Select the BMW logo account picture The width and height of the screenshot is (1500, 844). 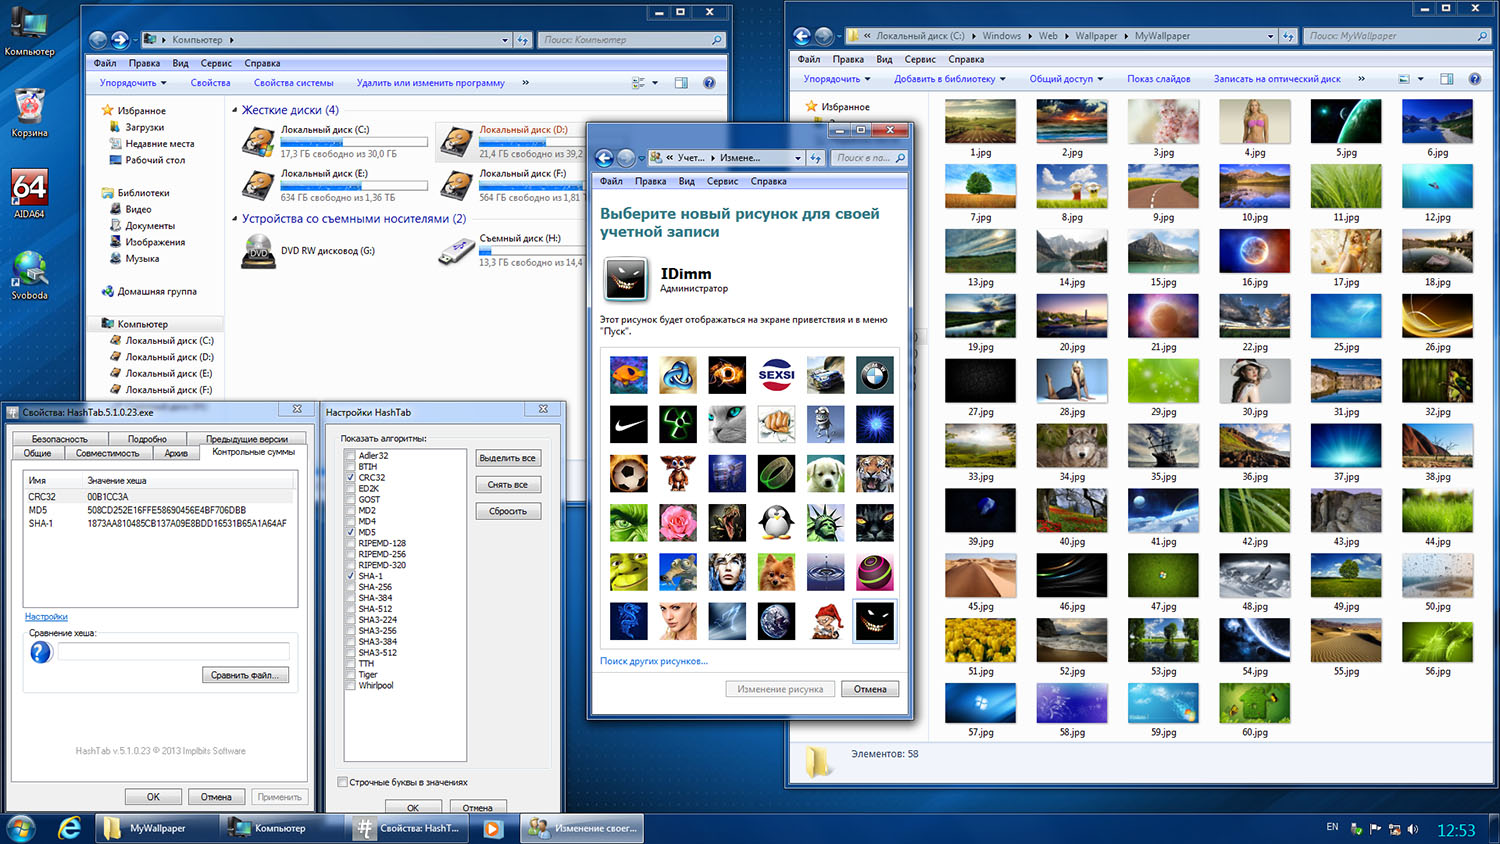[x=874, y=375]
